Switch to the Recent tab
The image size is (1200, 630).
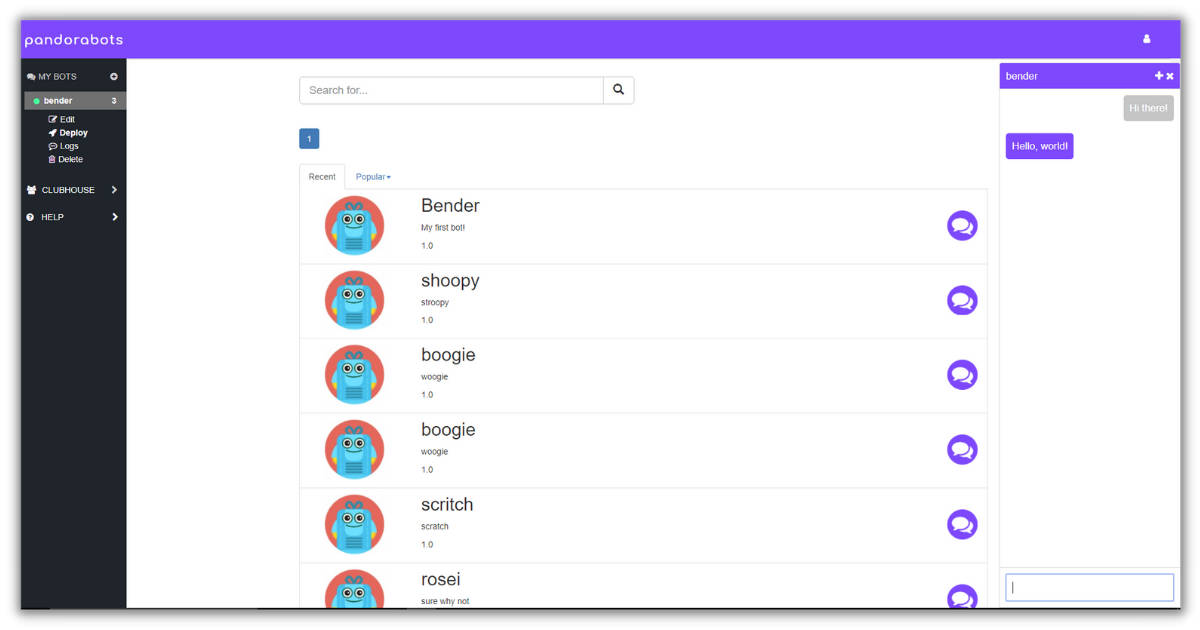click(x=322, y=176)
